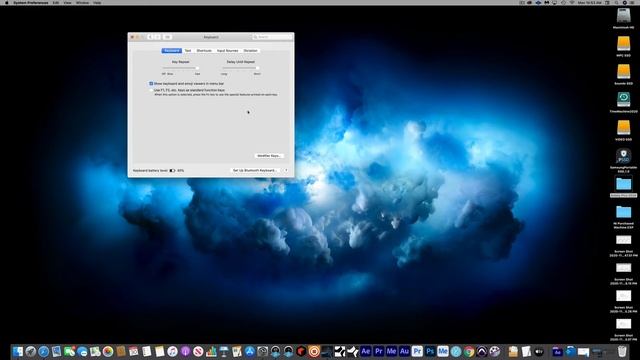The image size is (640, 360).
Task: Open Photos app in the Dock
Action: pyautogui.click(x=108, y=351)
